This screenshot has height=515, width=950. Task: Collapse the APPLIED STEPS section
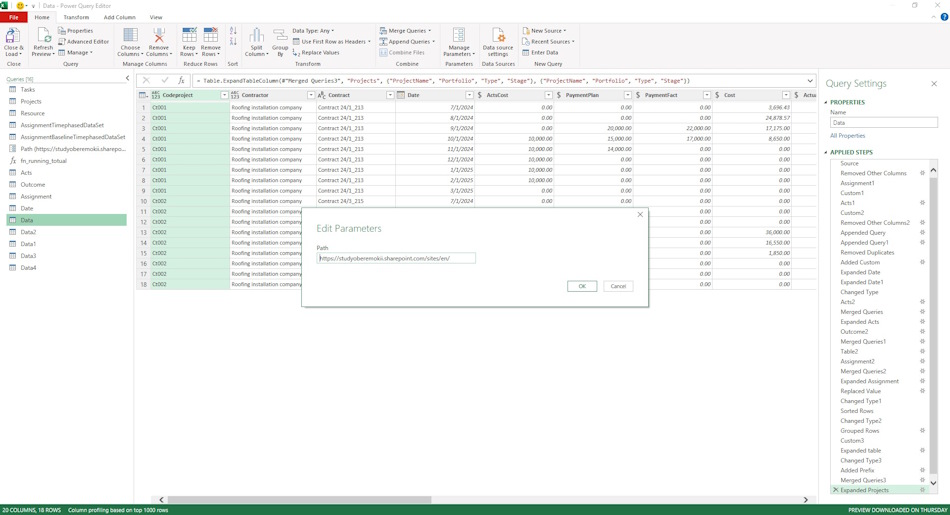(x=826, y=153)
